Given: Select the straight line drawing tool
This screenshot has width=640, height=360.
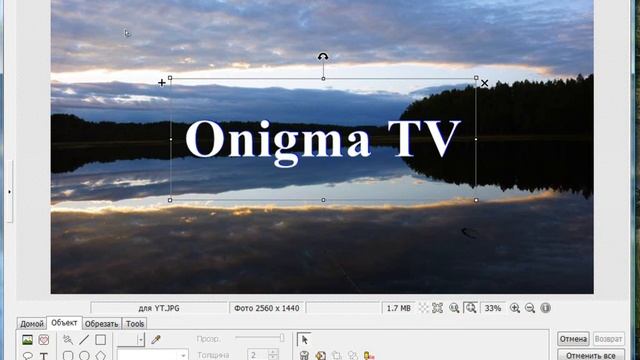Looking at the screenshot, I should point(84,339).
